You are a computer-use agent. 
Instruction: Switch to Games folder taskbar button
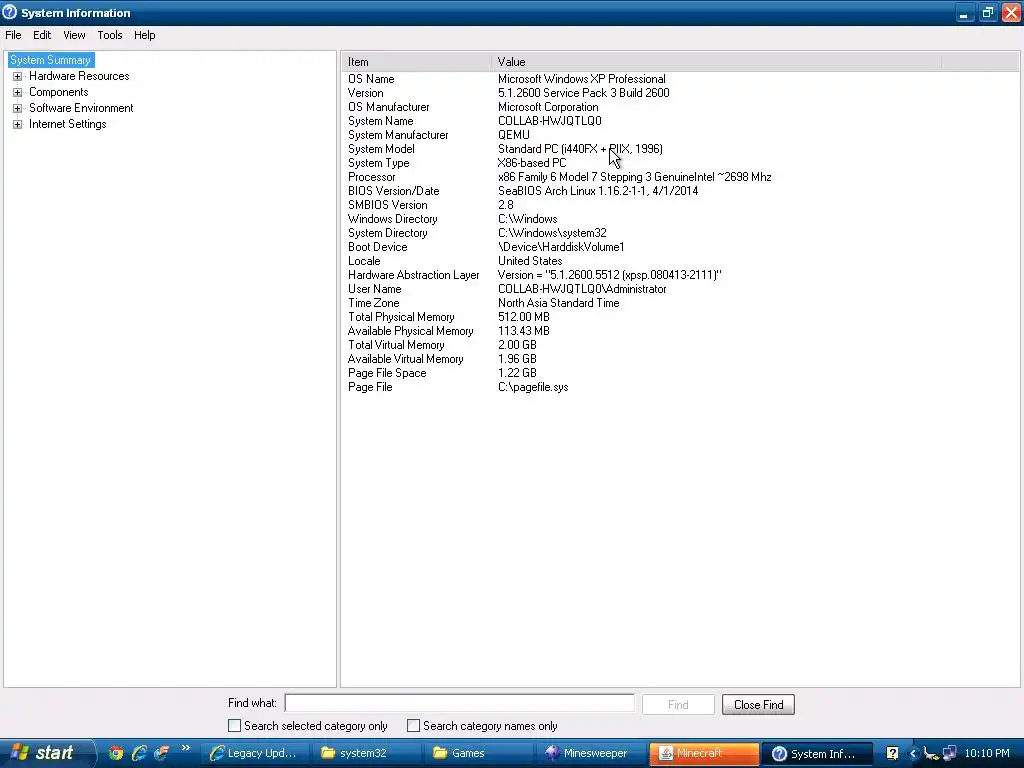pos(481,754)
